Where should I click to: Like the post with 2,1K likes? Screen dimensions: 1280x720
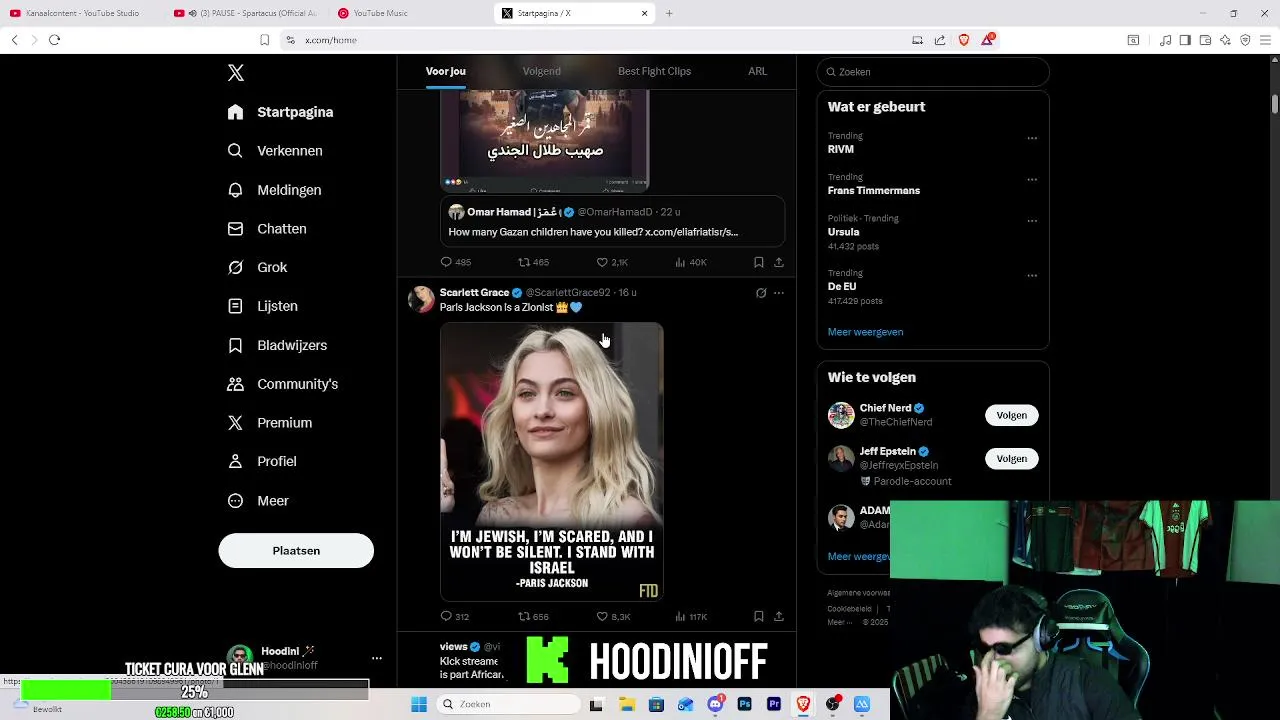612,262
